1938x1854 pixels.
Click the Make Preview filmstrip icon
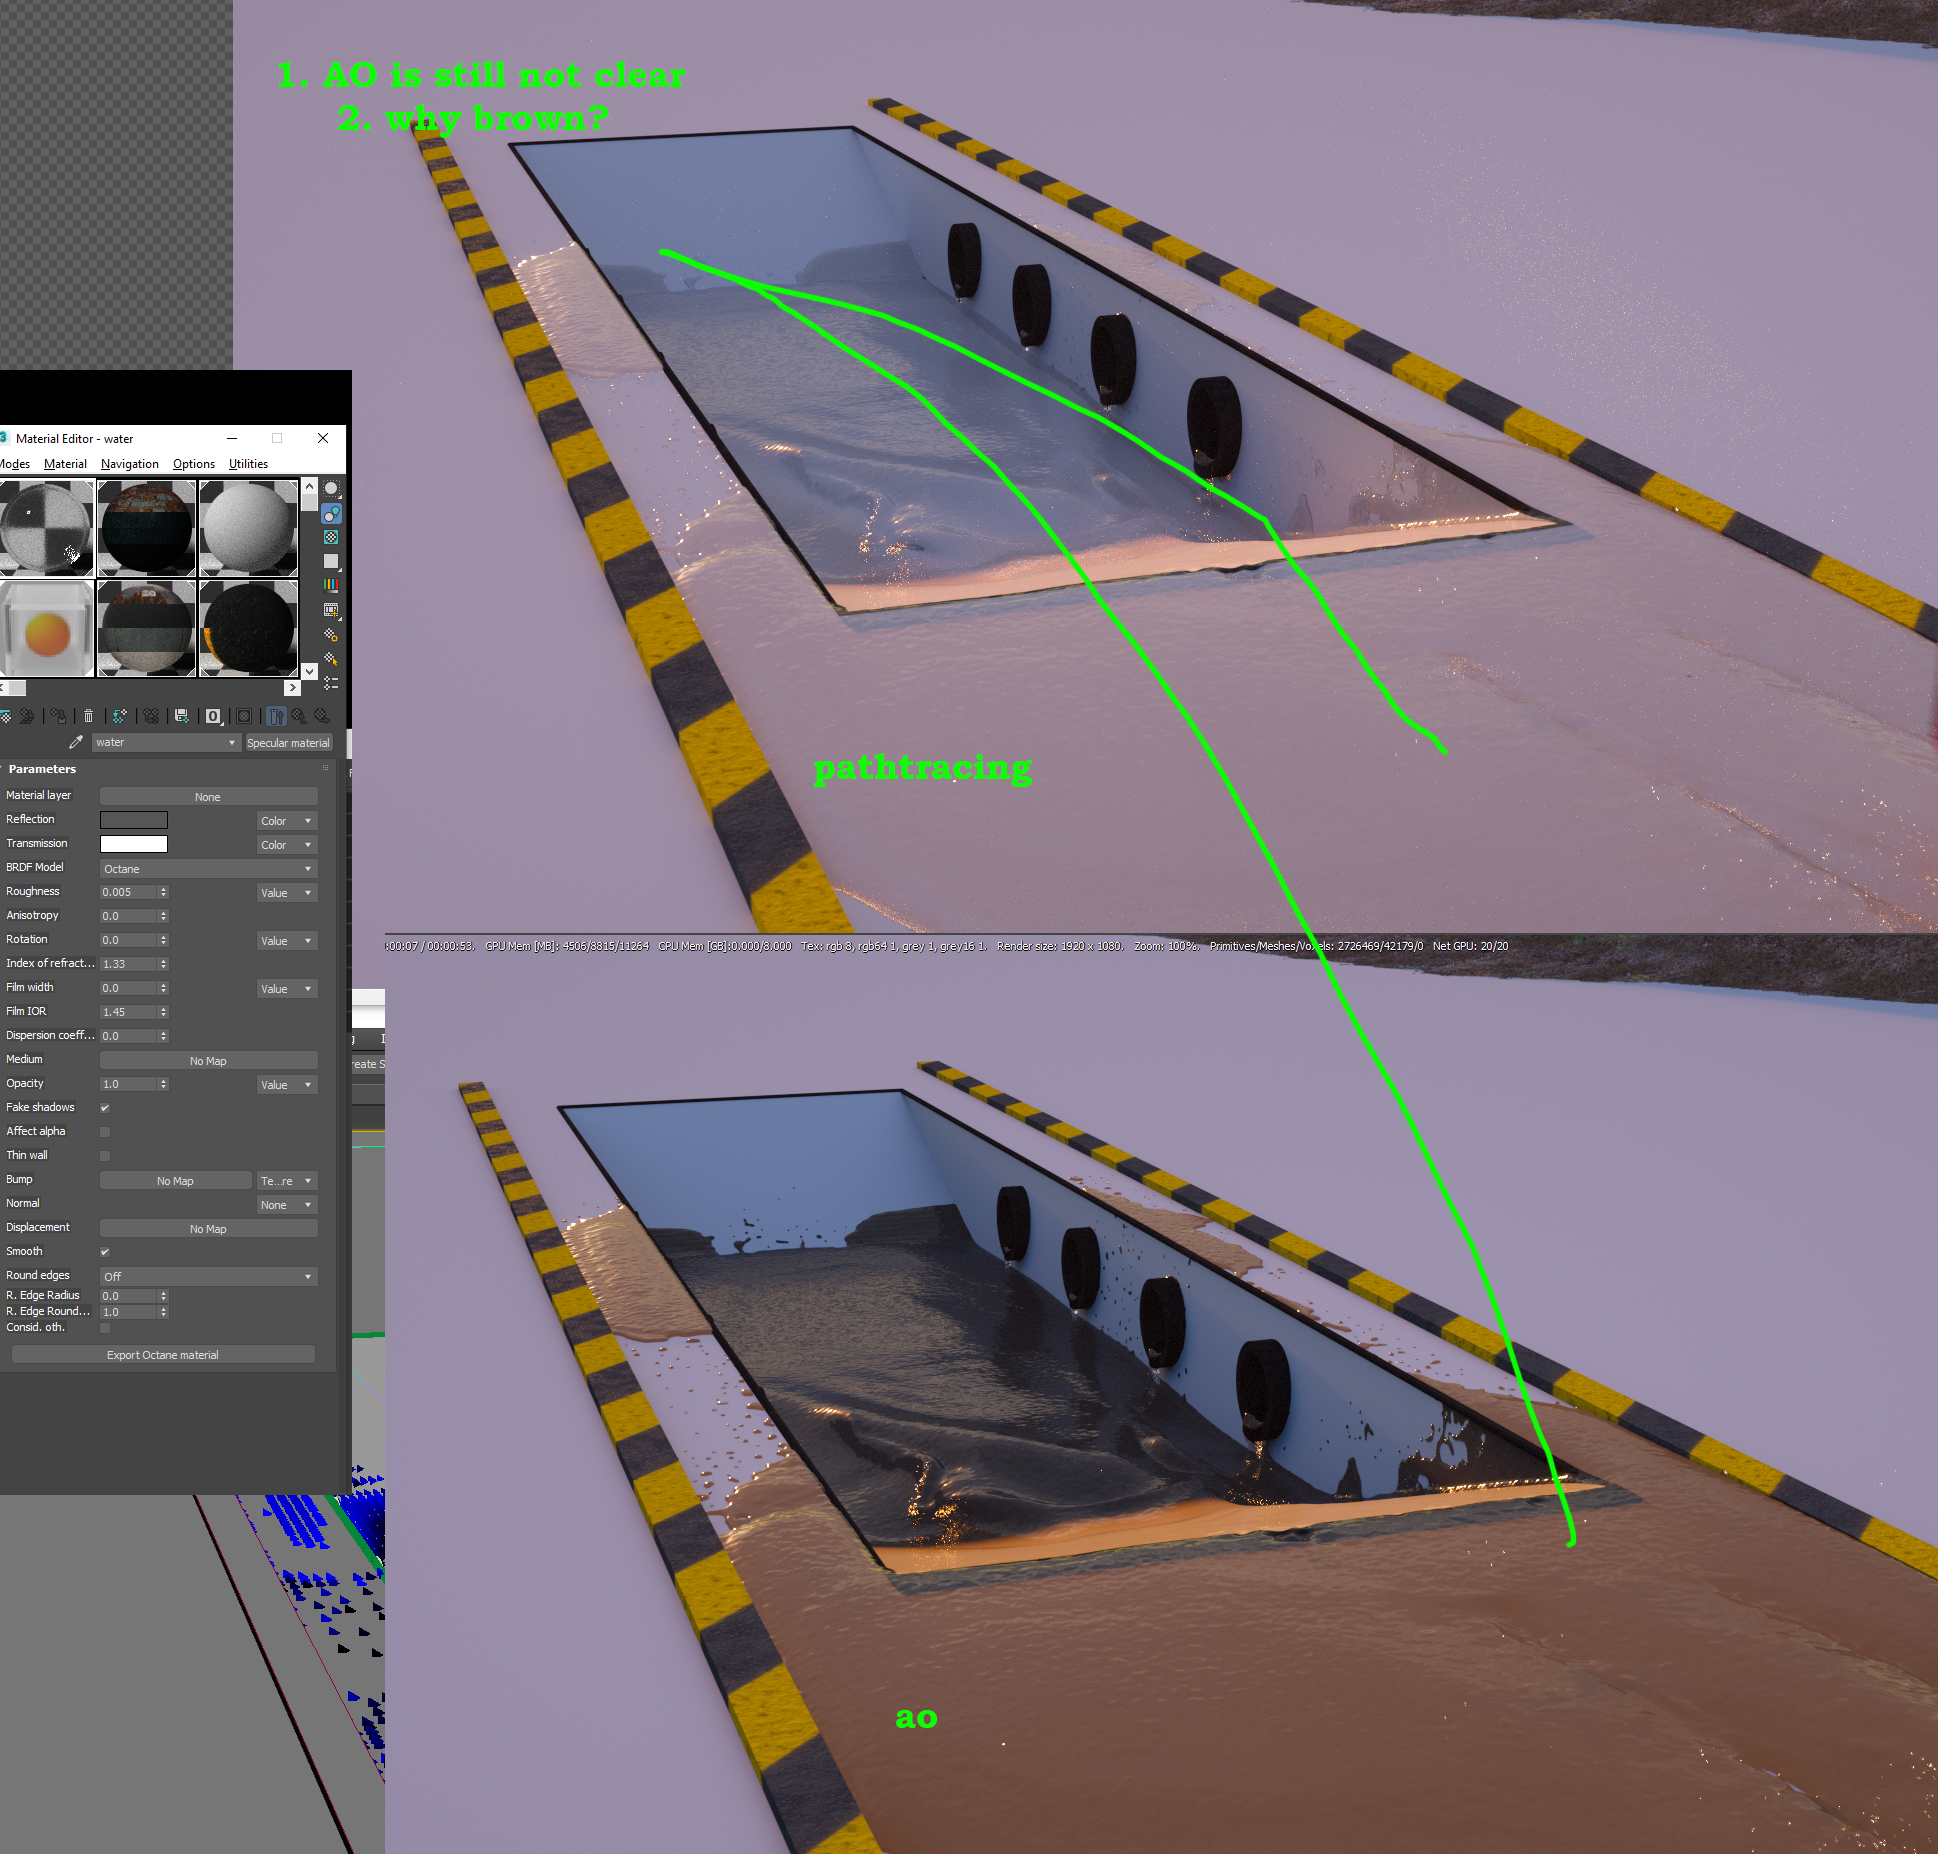[x=331, y=609]
